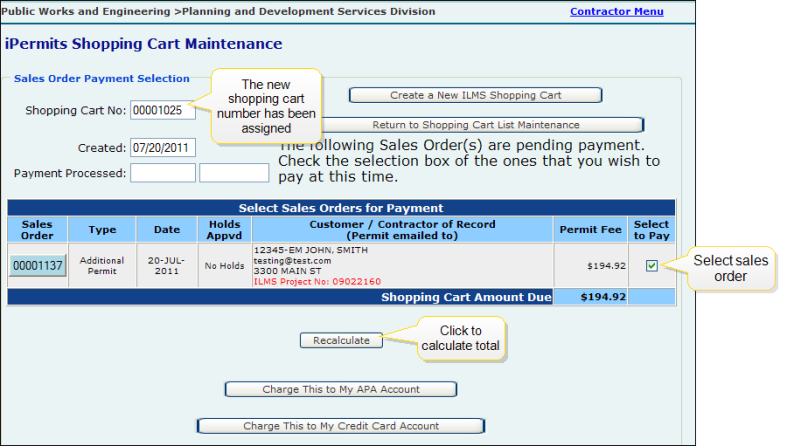Click the ILMS Project No red text
The width and height of the screenshot is (787, 446).
309,283
